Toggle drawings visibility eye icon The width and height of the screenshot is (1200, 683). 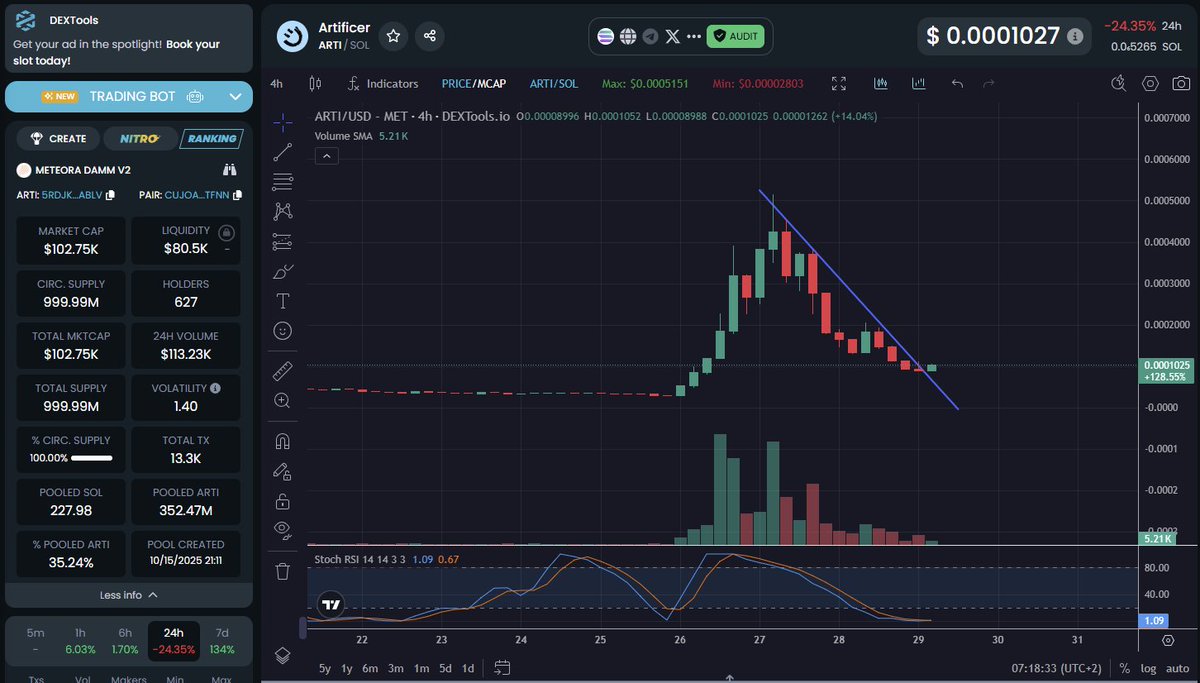coord(283,528)
